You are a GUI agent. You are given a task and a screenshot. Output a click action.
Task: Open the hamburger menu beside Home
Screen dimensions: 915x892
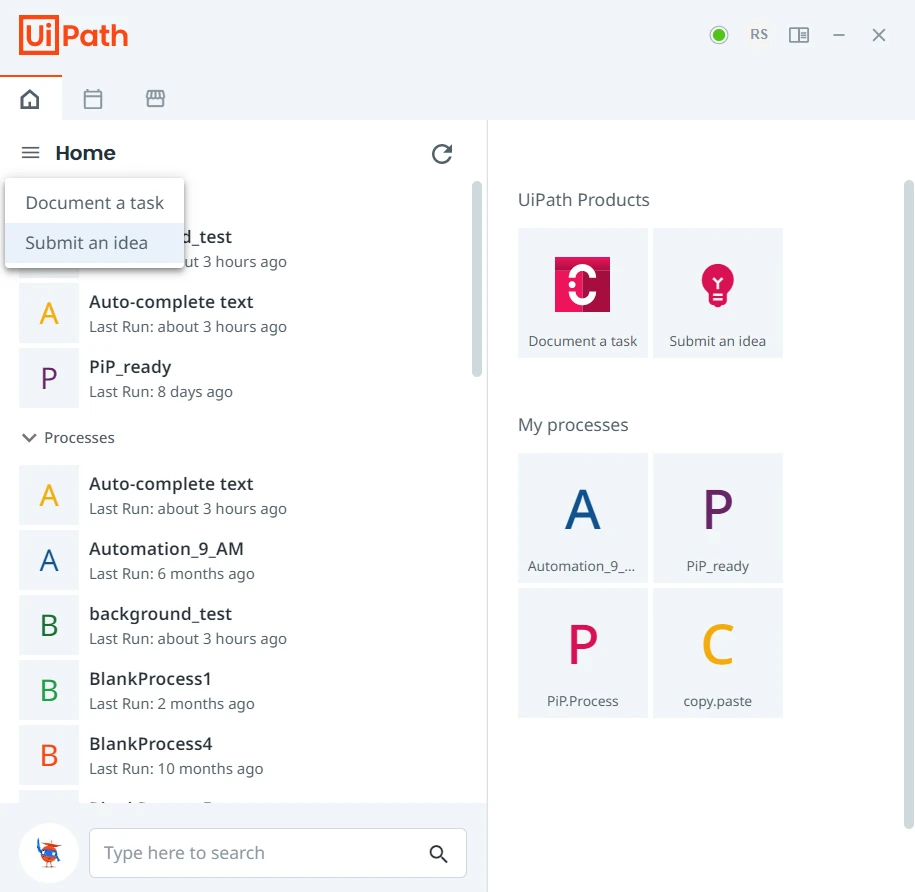pyautogui.click(x=30, y=153)
